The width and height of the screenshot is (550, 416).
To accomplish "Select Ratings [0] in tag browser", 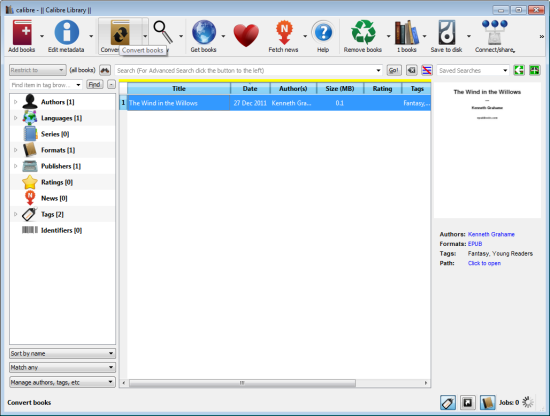I will [57, 182].
